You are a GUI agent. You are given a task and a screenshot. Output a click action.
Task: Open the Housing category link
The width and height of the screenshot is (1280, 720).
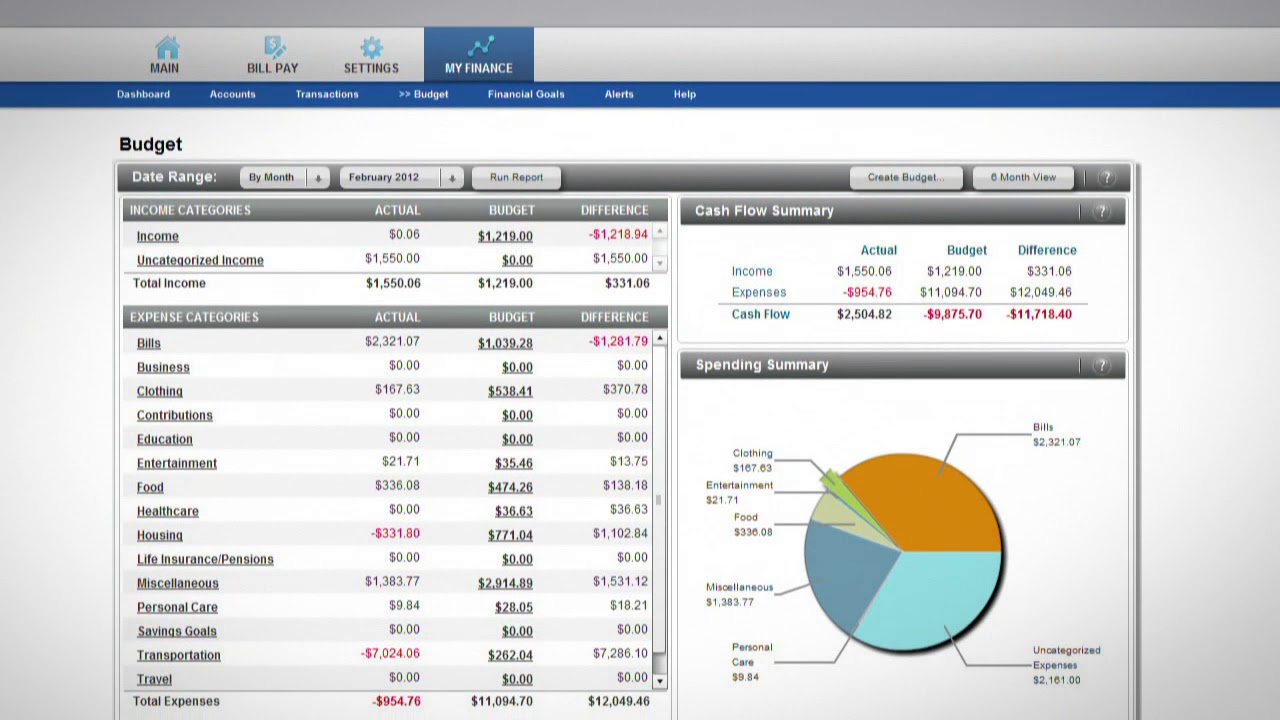(160, 535)
